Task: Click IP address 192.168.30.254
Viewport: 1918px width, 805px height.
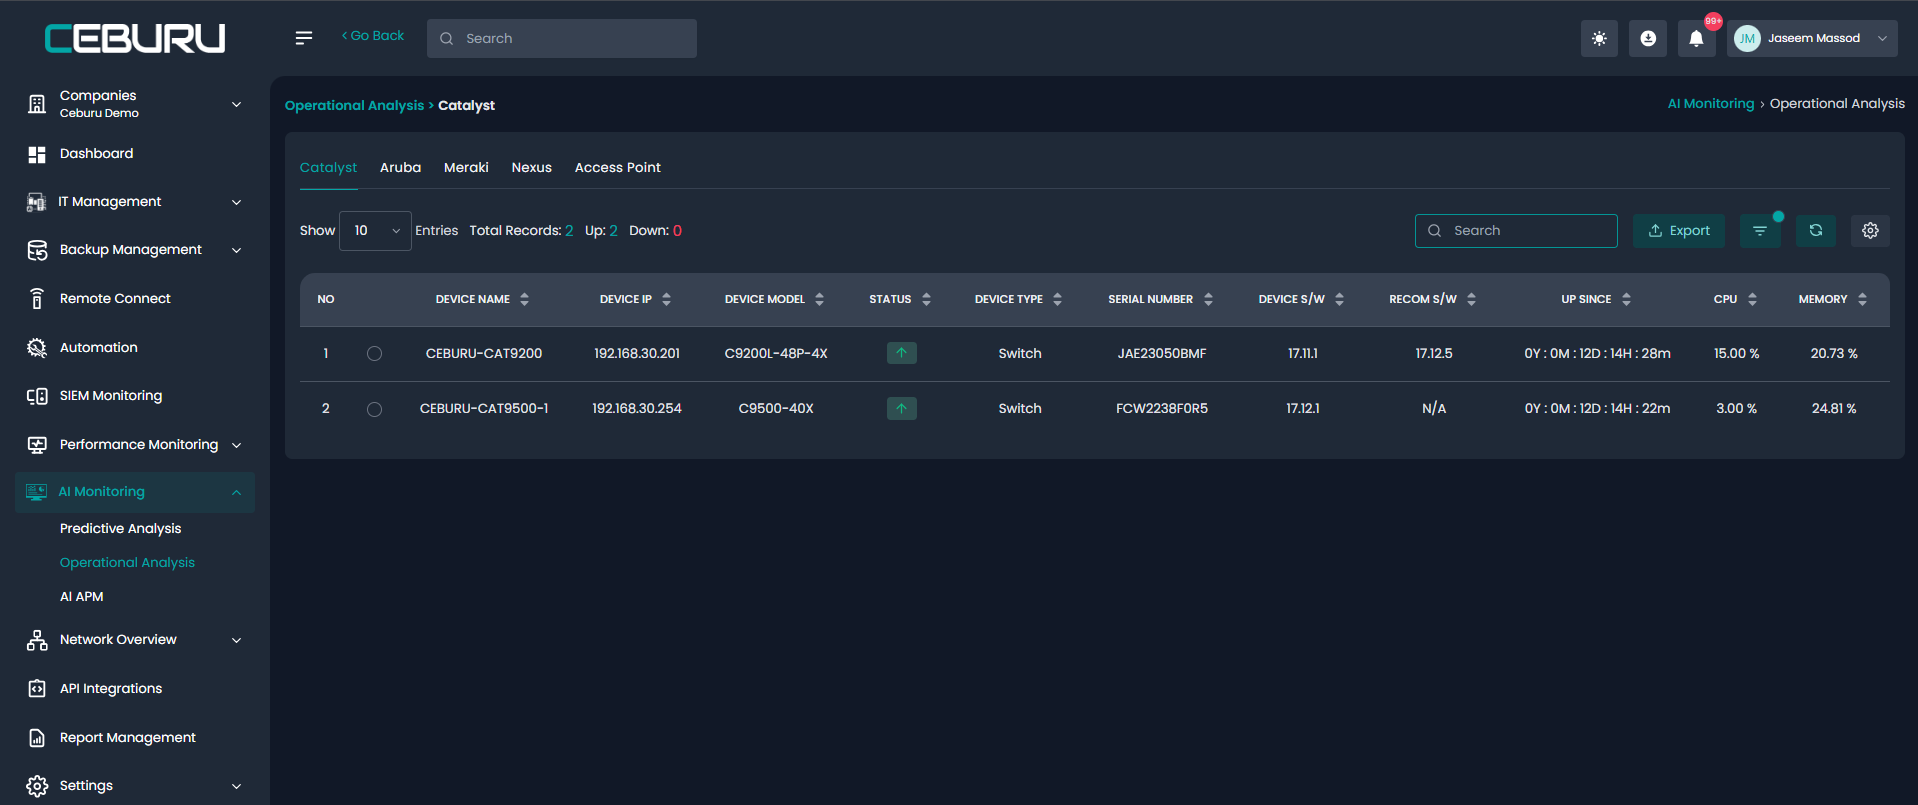Action: (x=637, y=408)
